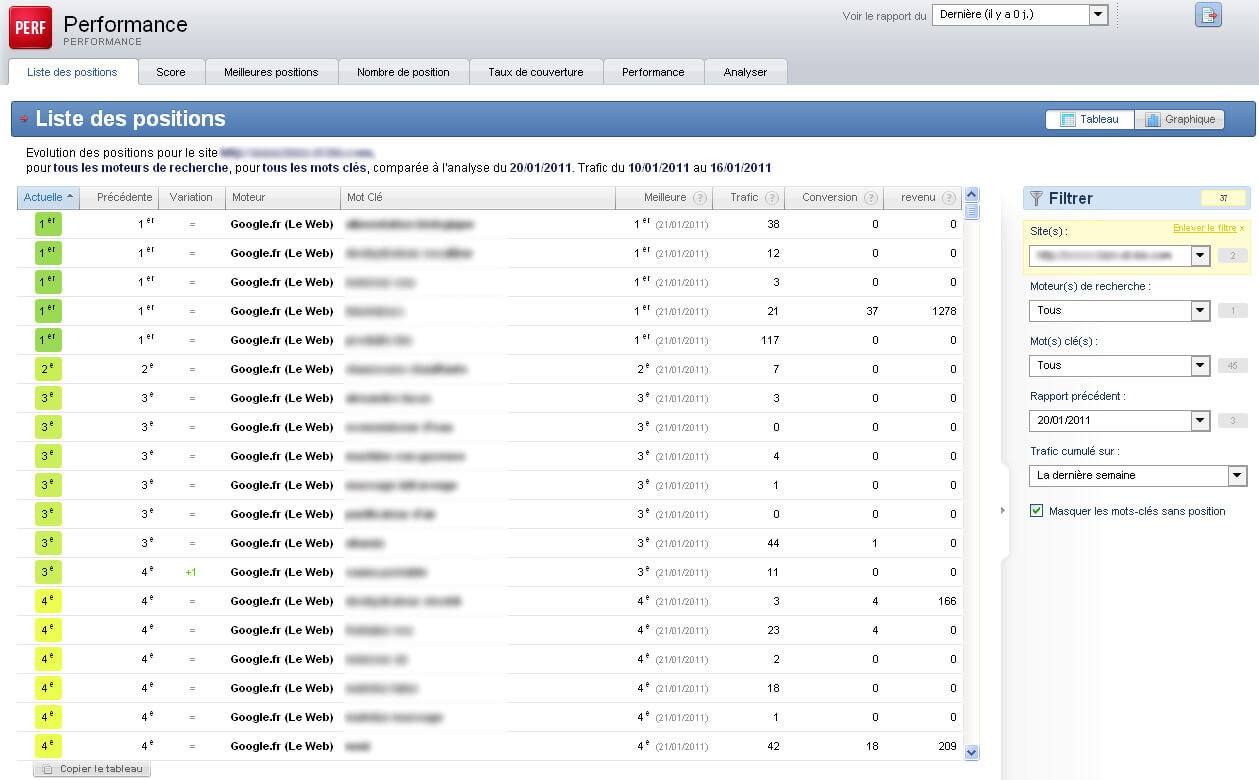Click the export report icon at top right
Image resolution: width=1259 pixels, height=780 pixels.
[1208, 15]
